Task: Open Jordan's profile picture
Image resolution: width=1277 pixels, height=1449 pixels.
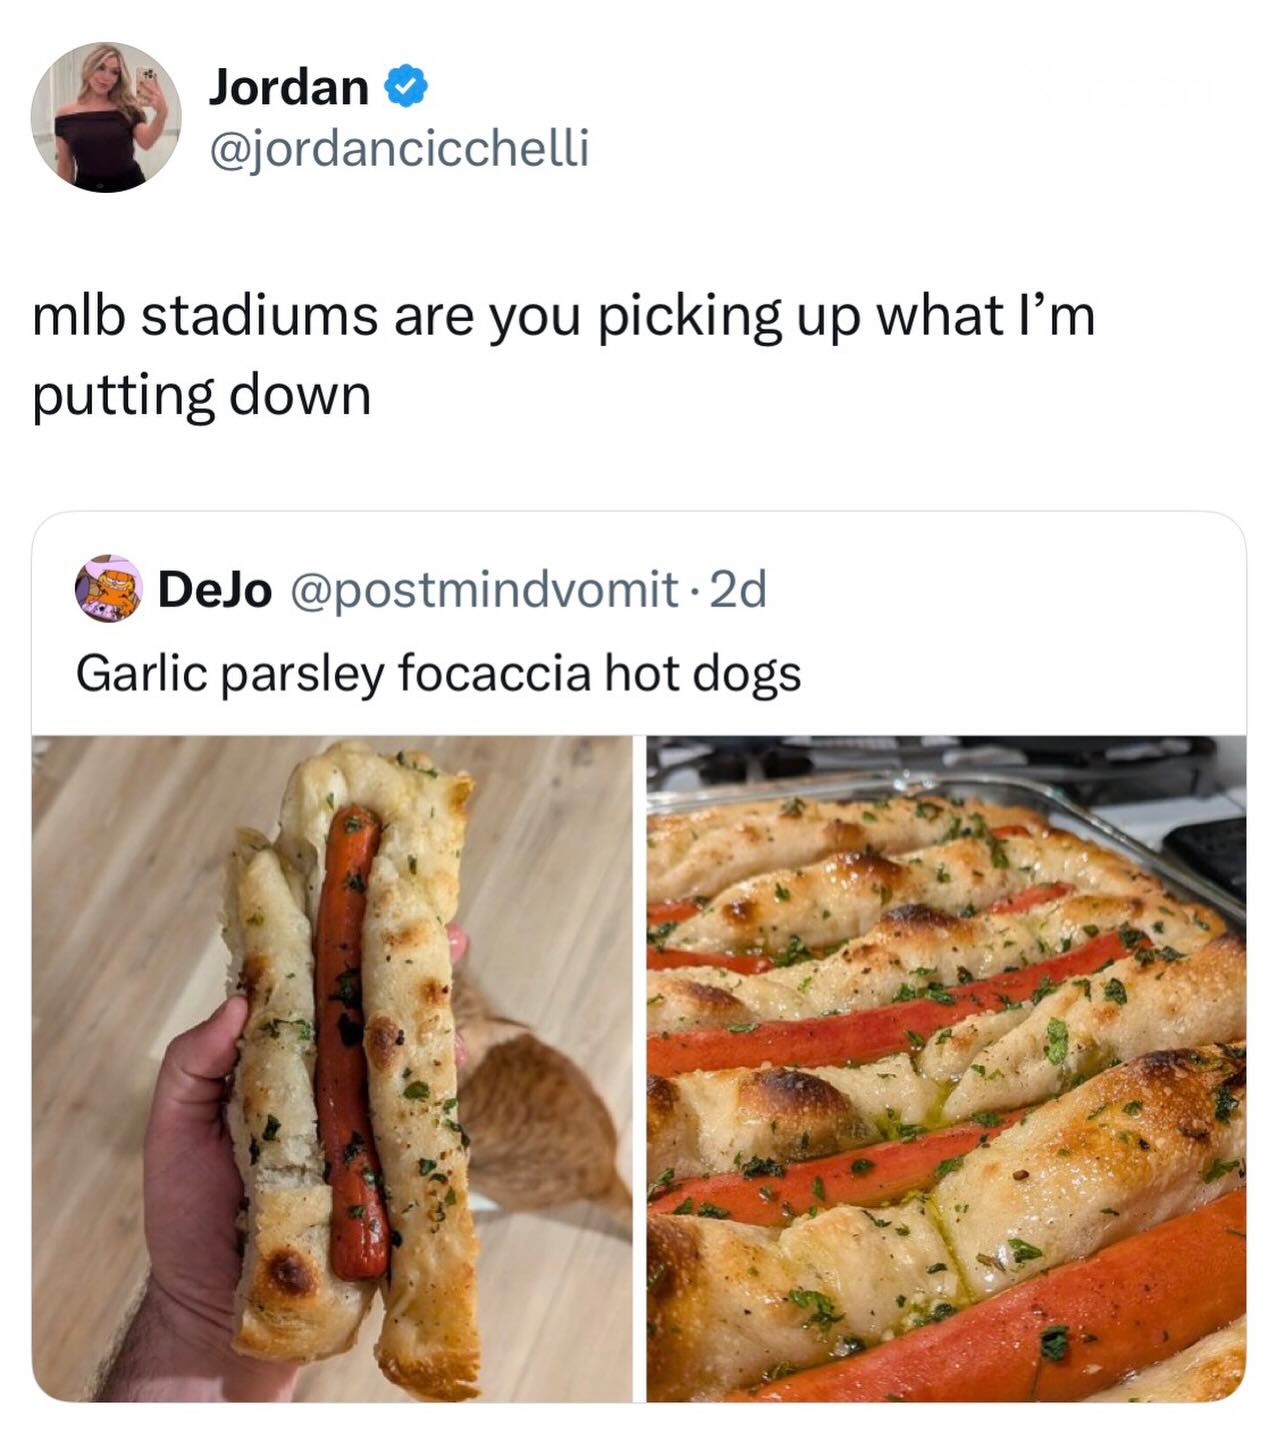Action: click(106, 116)
